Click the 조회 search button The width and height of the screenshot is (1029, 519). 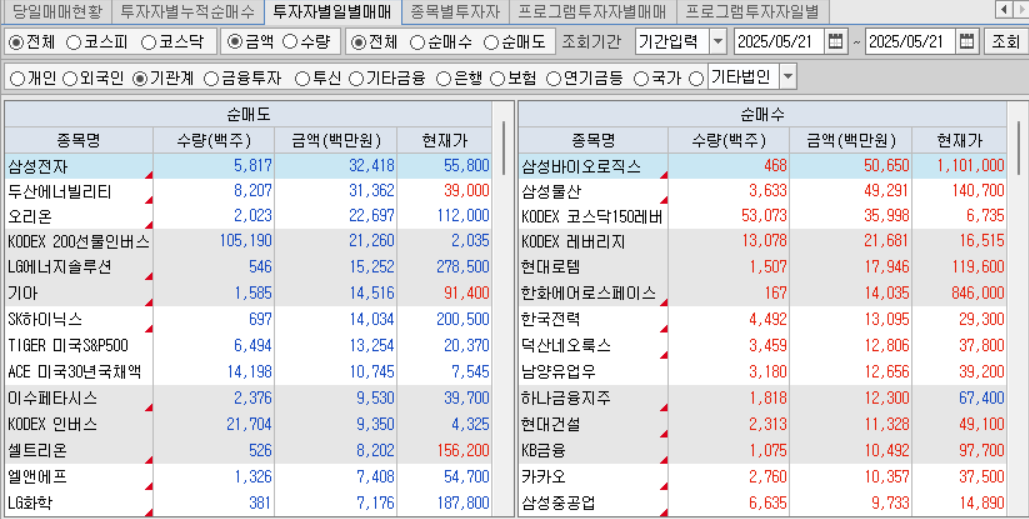[1005, 42]
